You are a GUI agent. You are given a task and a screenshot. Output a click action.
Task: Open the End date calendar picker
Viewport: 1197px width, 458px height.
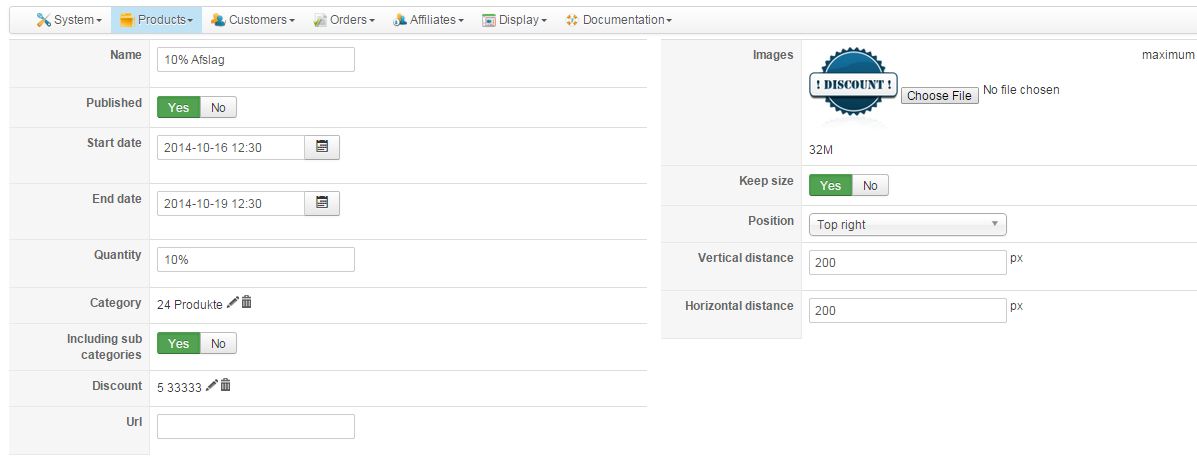click(x=322, y=203)
